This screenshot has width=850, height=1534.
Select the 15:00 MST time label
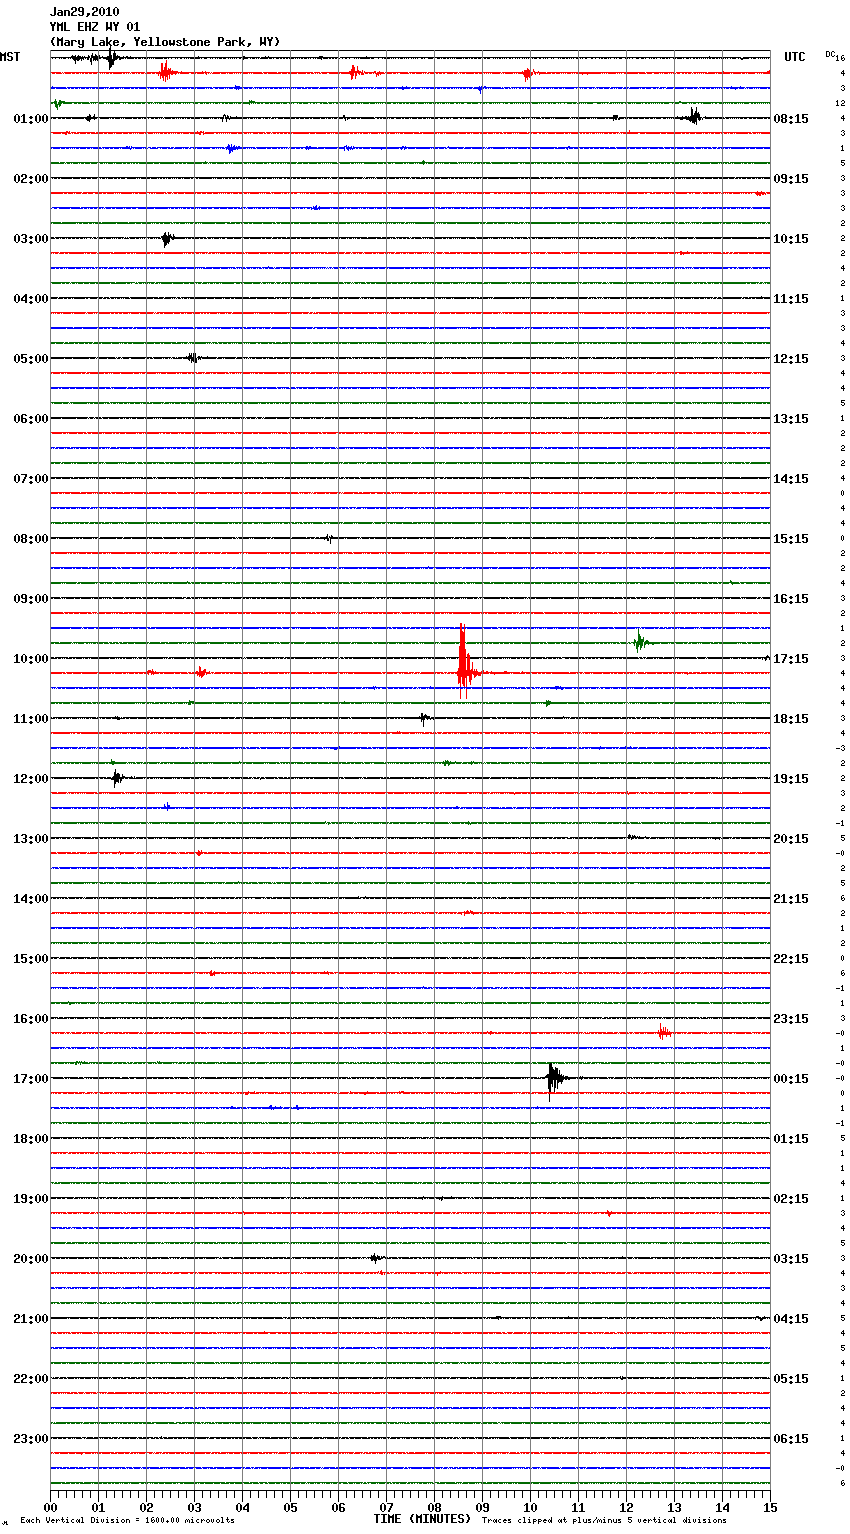pyautogui.click(x=31, y=959)
